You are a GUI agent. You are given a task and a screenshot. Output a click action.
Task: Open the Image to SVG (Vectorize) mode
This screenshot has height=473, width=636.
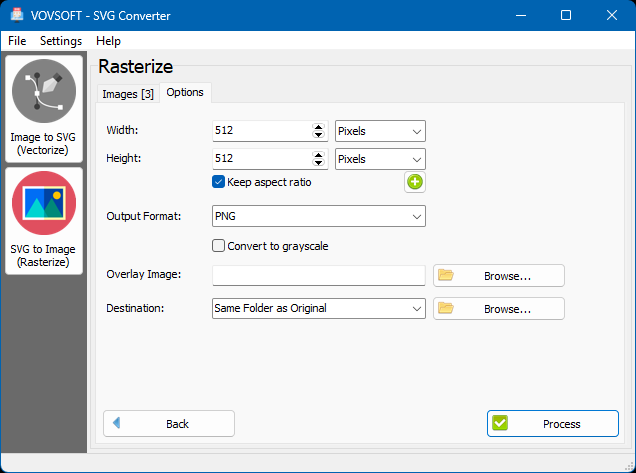pos(44,109)
